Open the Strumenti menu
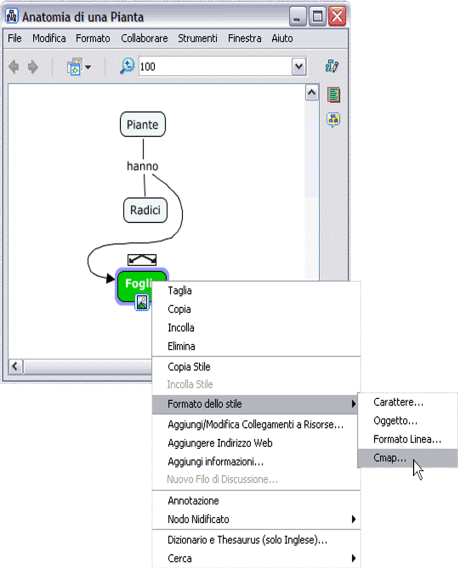 pyautogui.click(x=197, y=38)
